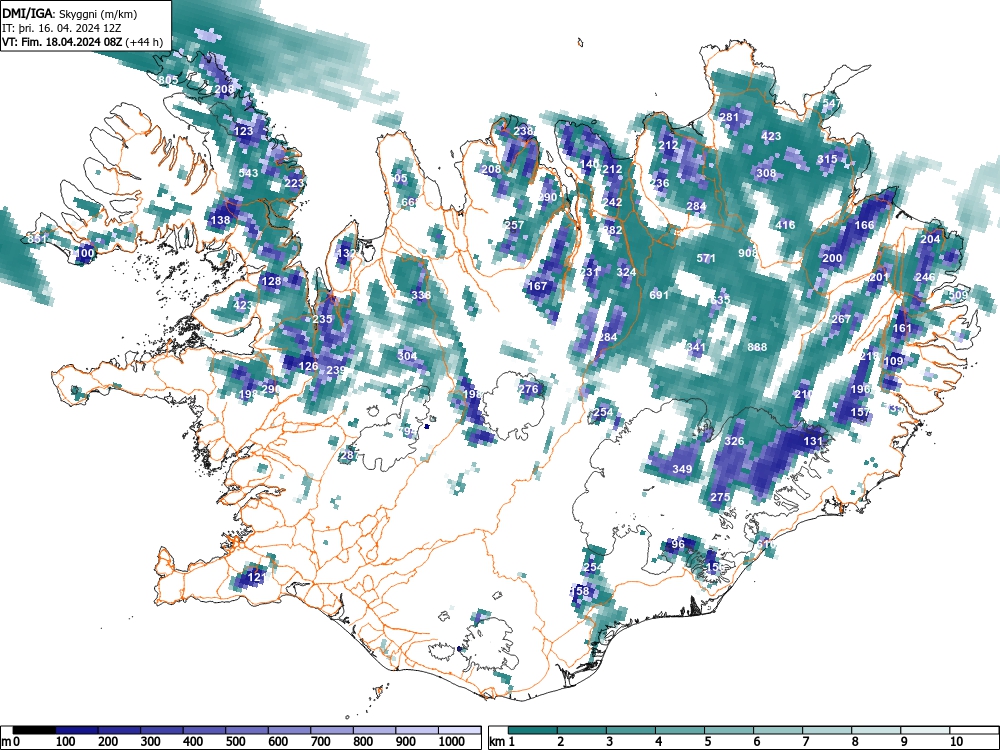Click the visibility value 242
This screenshot has width=1000, height=750.
click(612, 202)
